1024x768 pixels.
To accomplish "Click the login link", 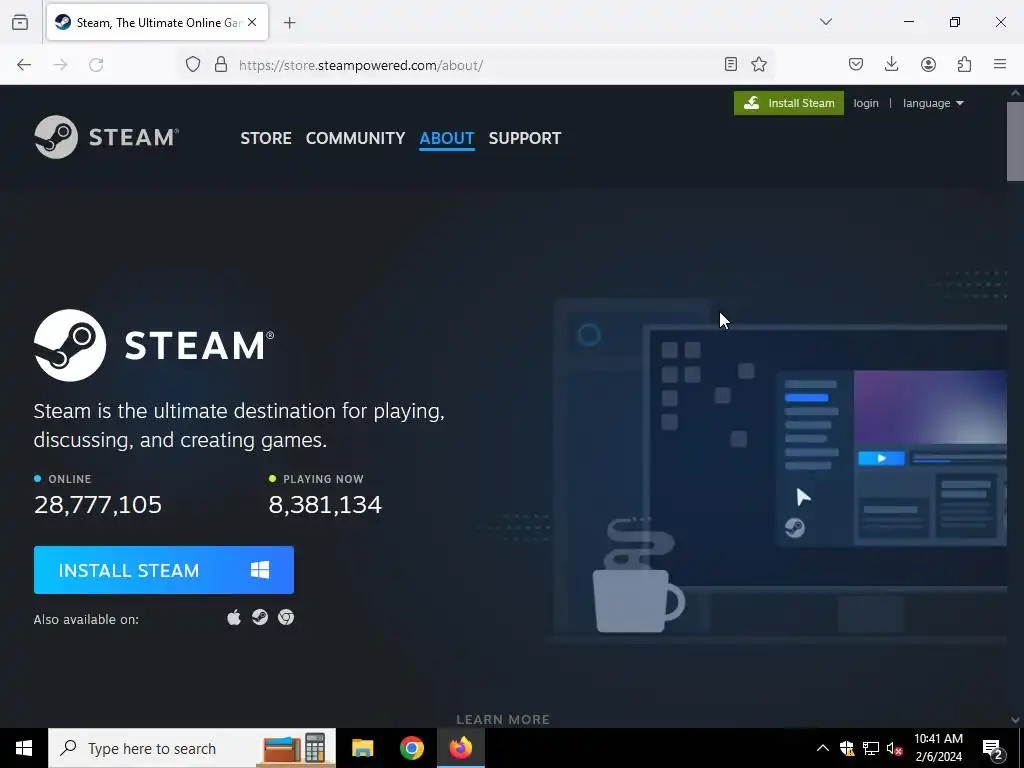I will click(x=866, y=103).
